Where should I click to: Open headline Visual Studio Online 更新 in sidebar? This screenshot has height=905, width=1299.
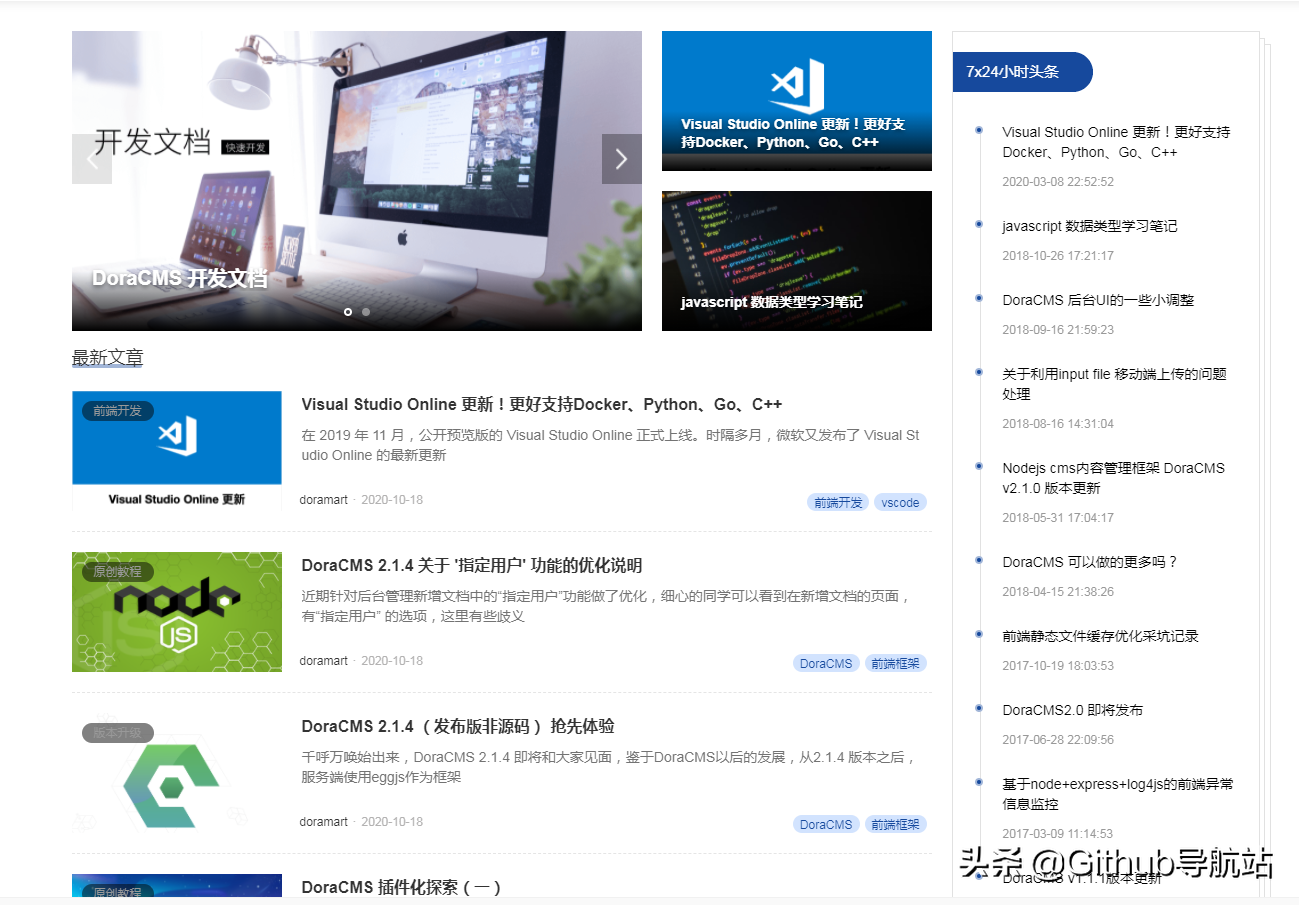click(1116, 142)
